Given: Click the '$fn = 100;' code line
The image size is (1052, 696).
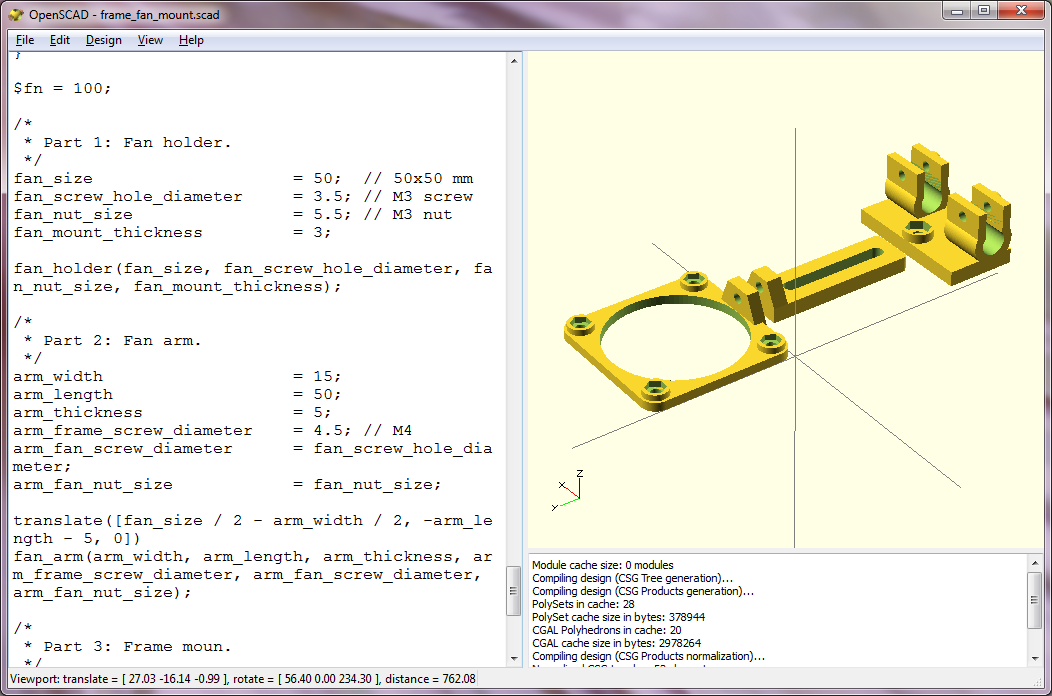Looking at the screenshot, I should tap(62, 89).
